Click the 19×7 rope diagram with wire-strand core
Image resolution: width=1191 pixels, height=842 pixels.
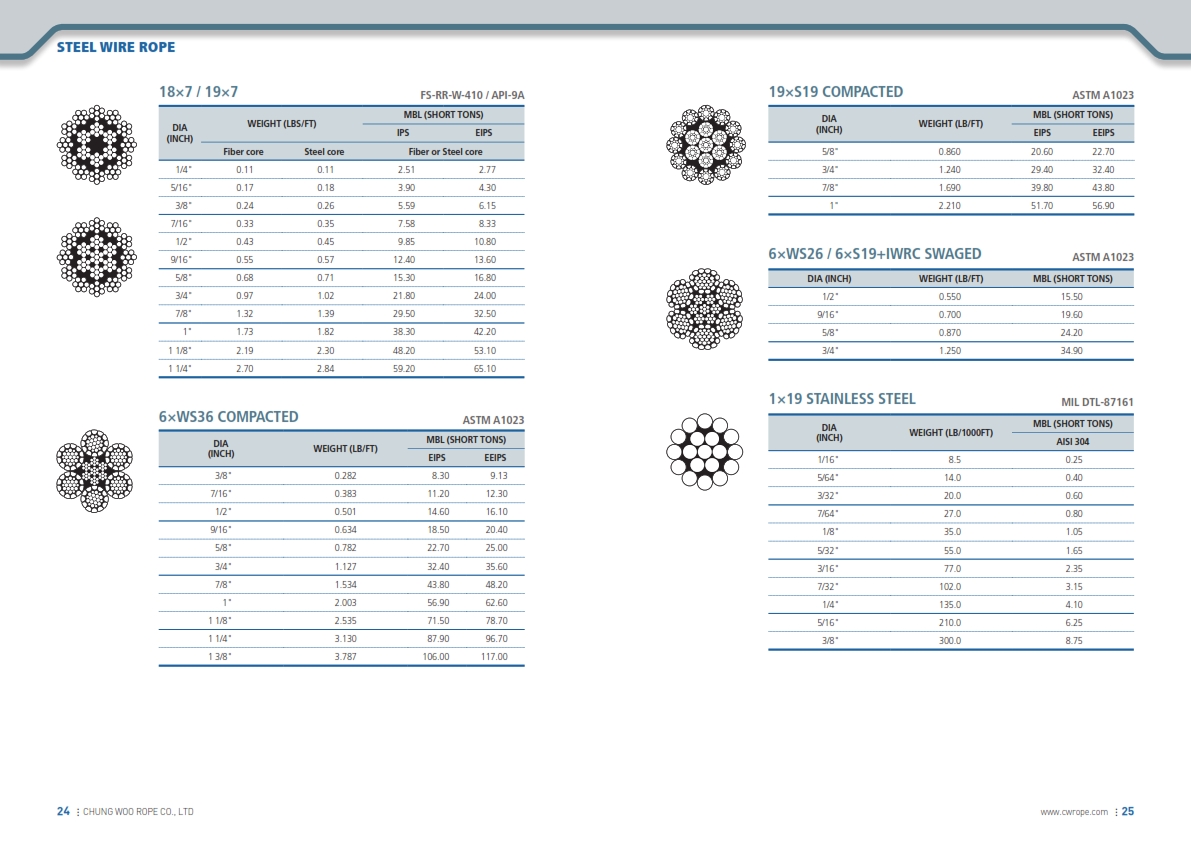coord(96,257)
